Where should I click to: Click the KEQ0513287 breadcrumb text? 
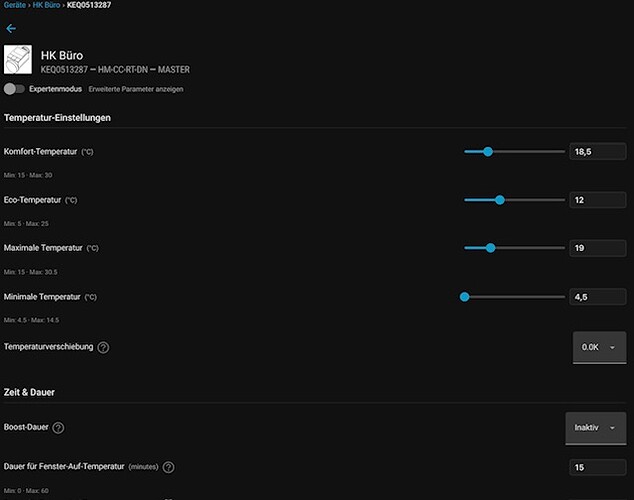click(89, 5)
